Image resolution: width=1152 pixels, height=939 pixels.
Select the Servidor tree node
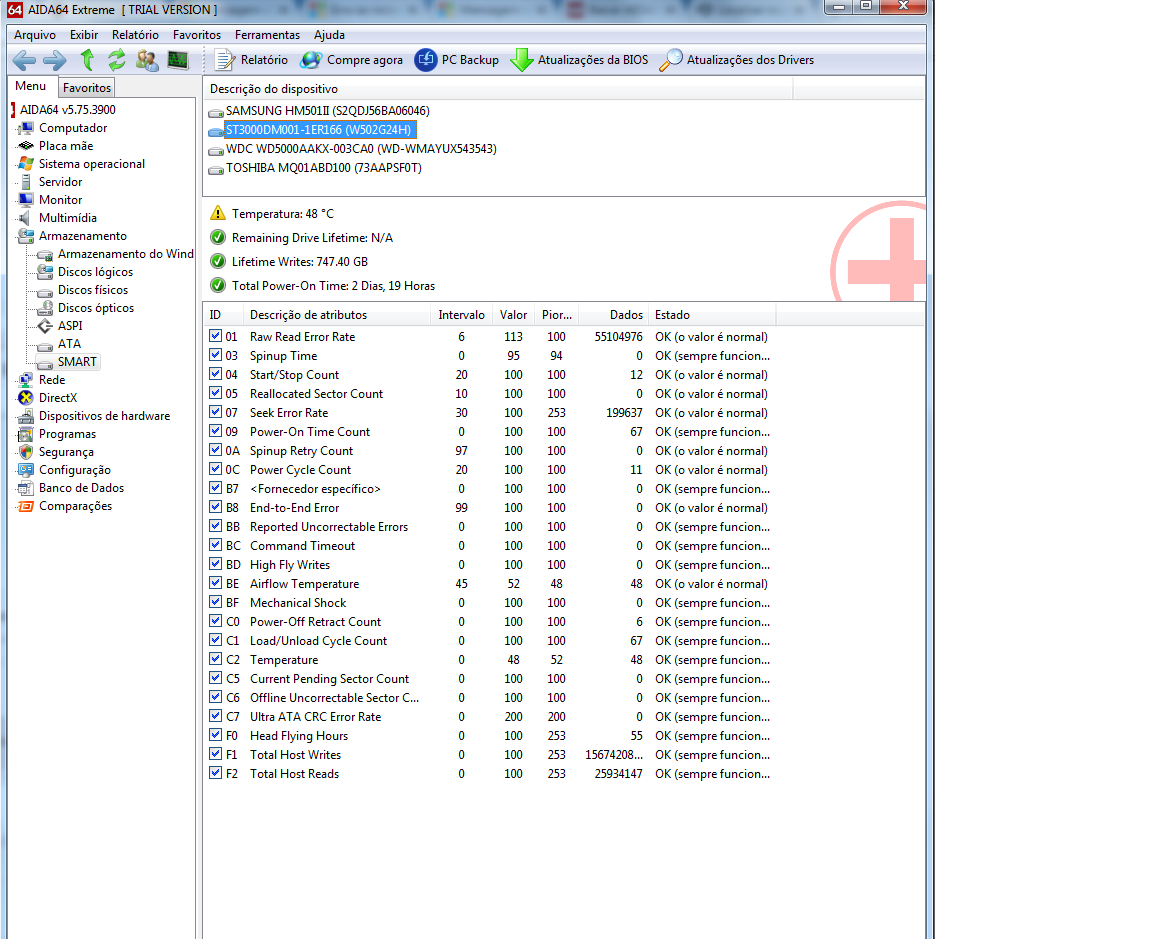(x=60, y=181)
